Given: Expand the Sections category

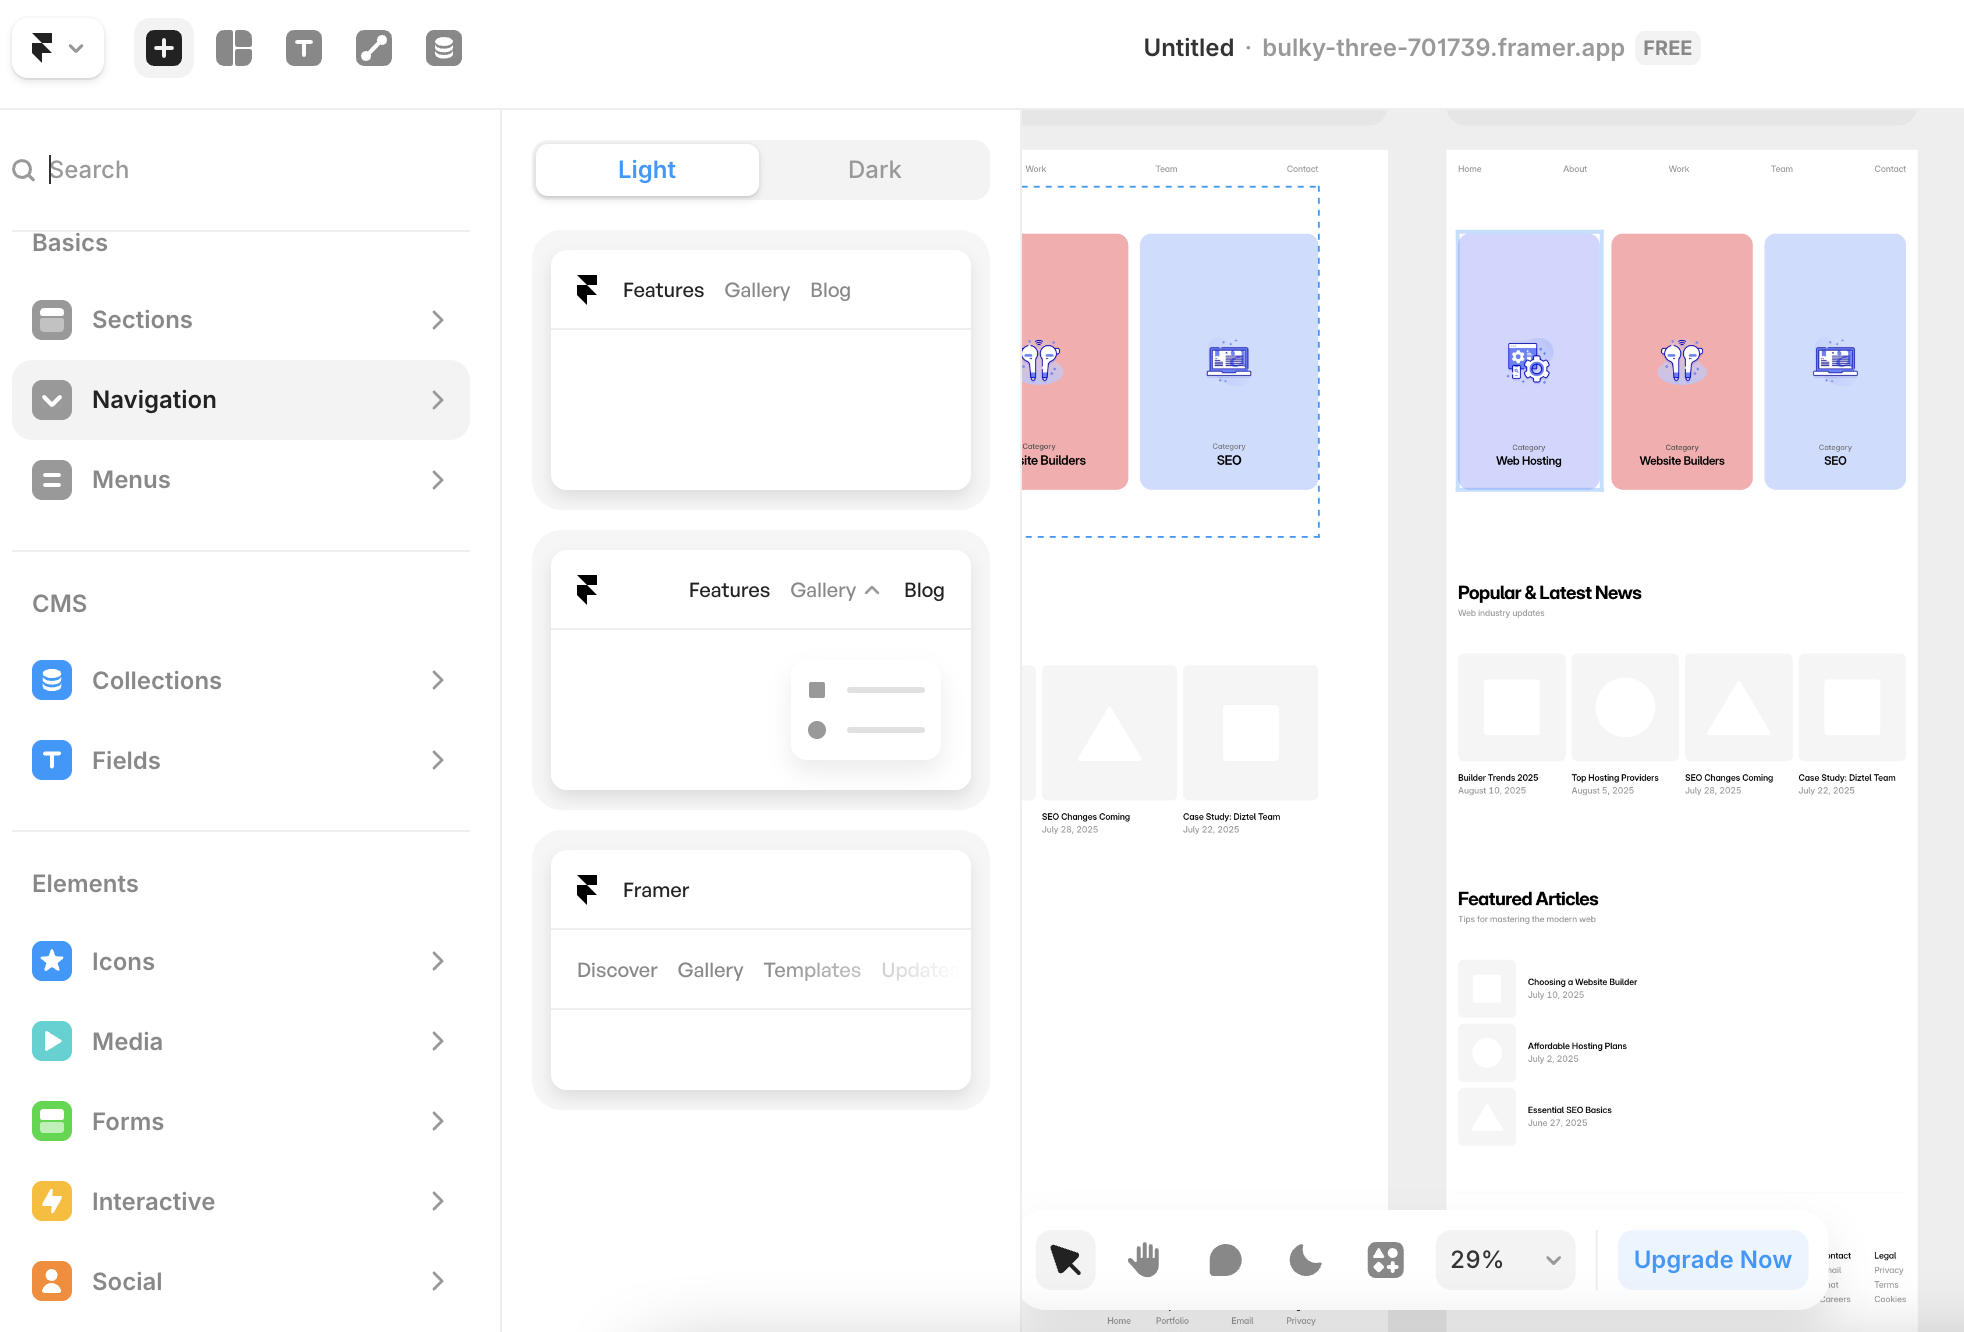Looking at the screenshot, I should [240, 320].
